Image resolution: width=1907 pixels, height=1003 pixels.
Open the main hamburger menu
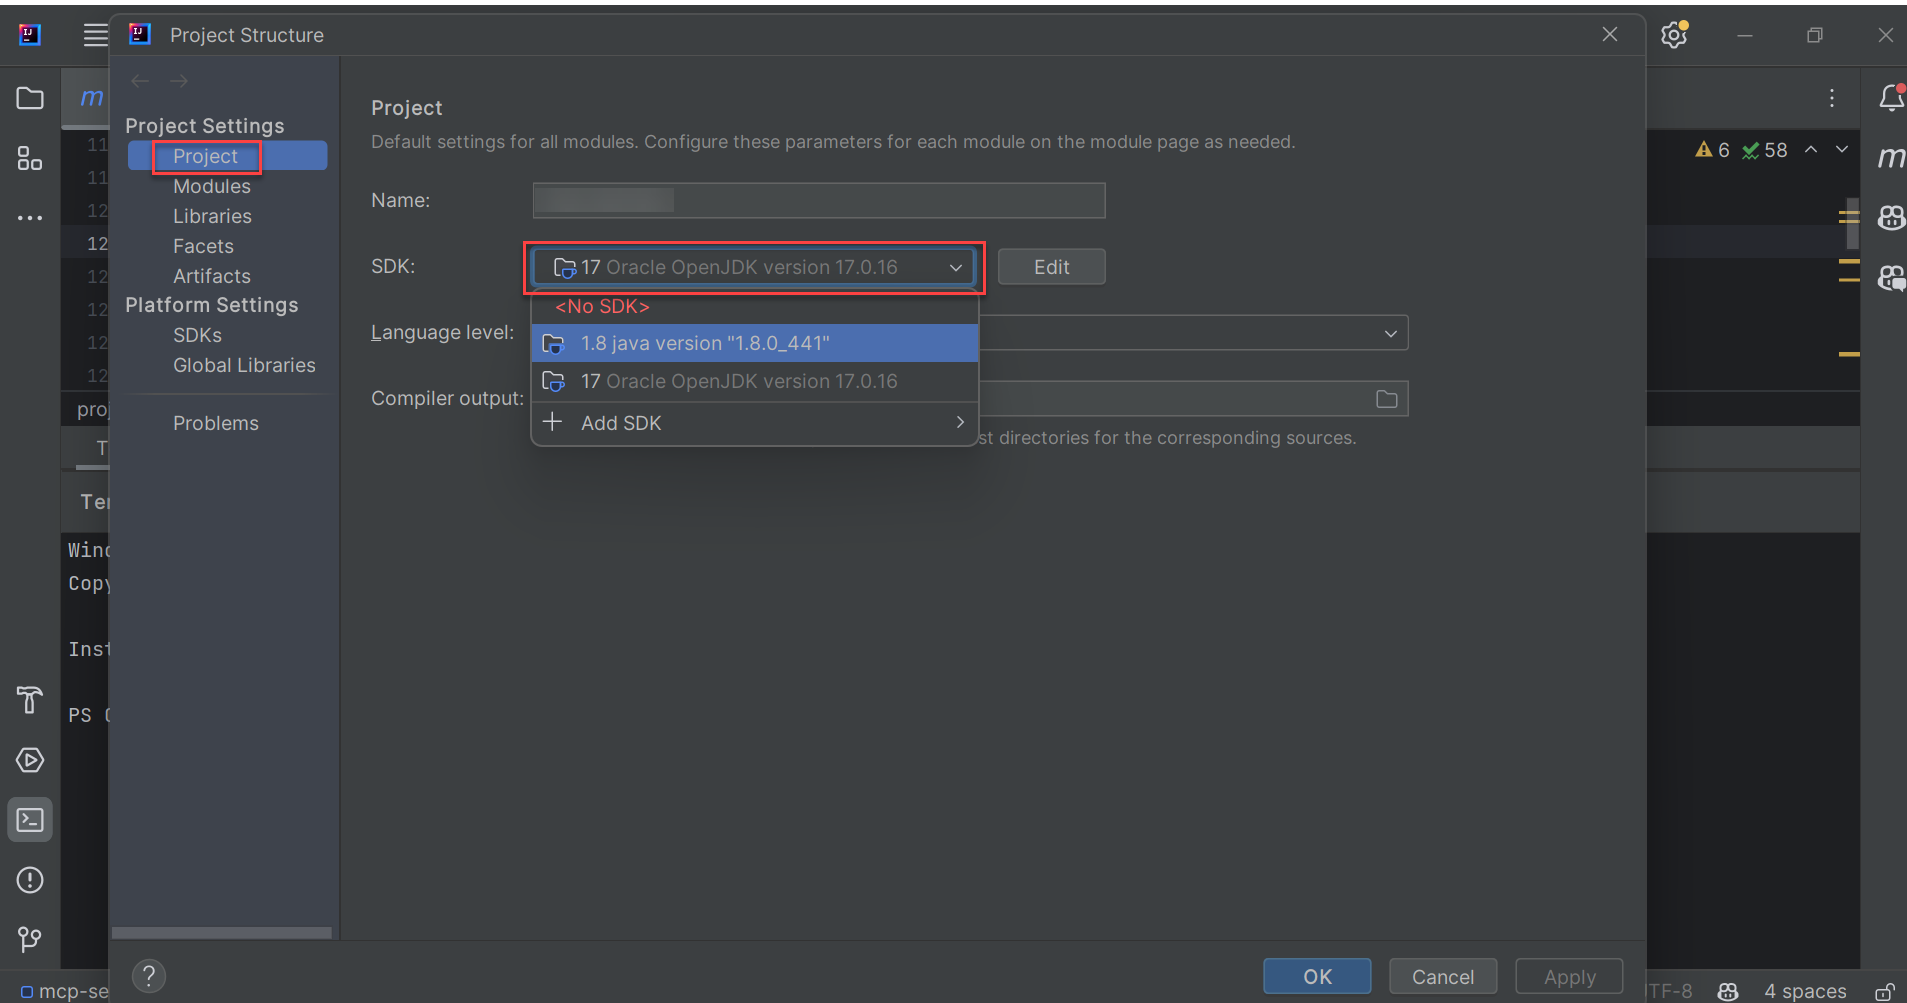pyautogui.click(x=95, y=35)
